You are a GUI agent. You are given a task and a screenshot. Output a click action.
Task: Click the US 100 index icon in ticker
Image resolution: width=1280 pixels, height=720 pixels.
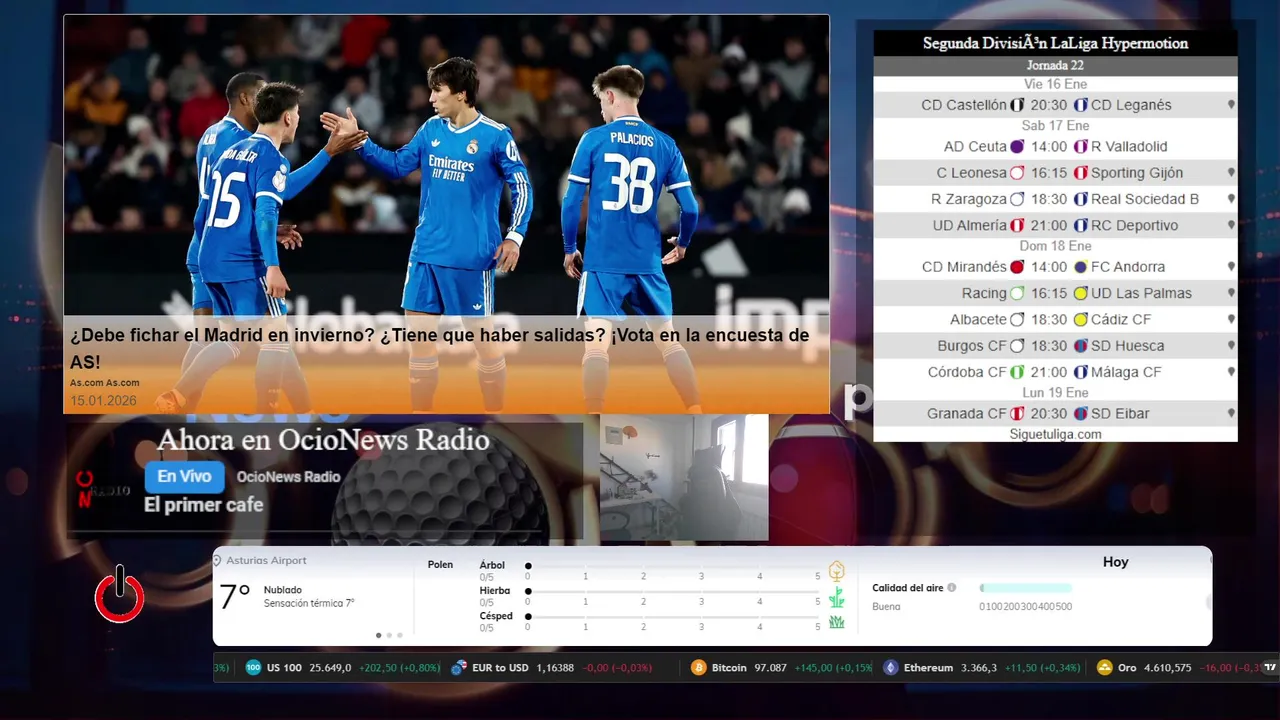[253, 668]
